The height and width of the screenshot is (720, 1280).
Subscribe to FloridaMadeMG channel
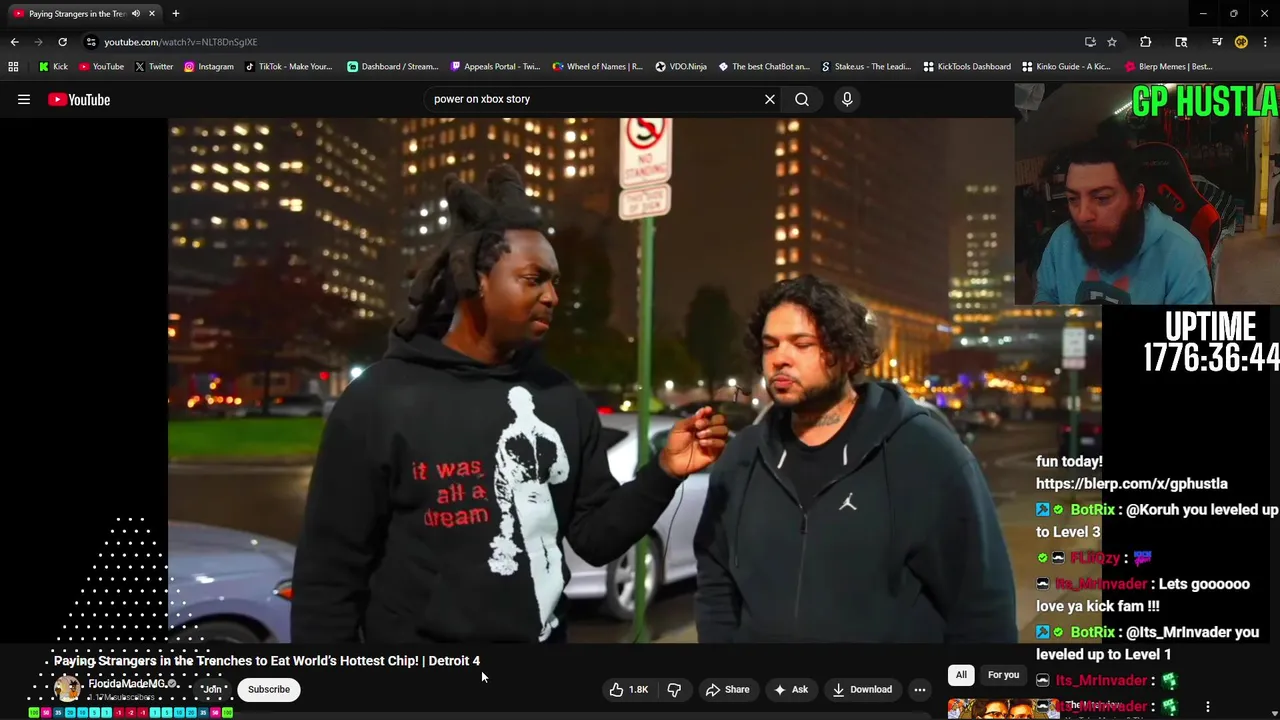[x=269, y=689]
